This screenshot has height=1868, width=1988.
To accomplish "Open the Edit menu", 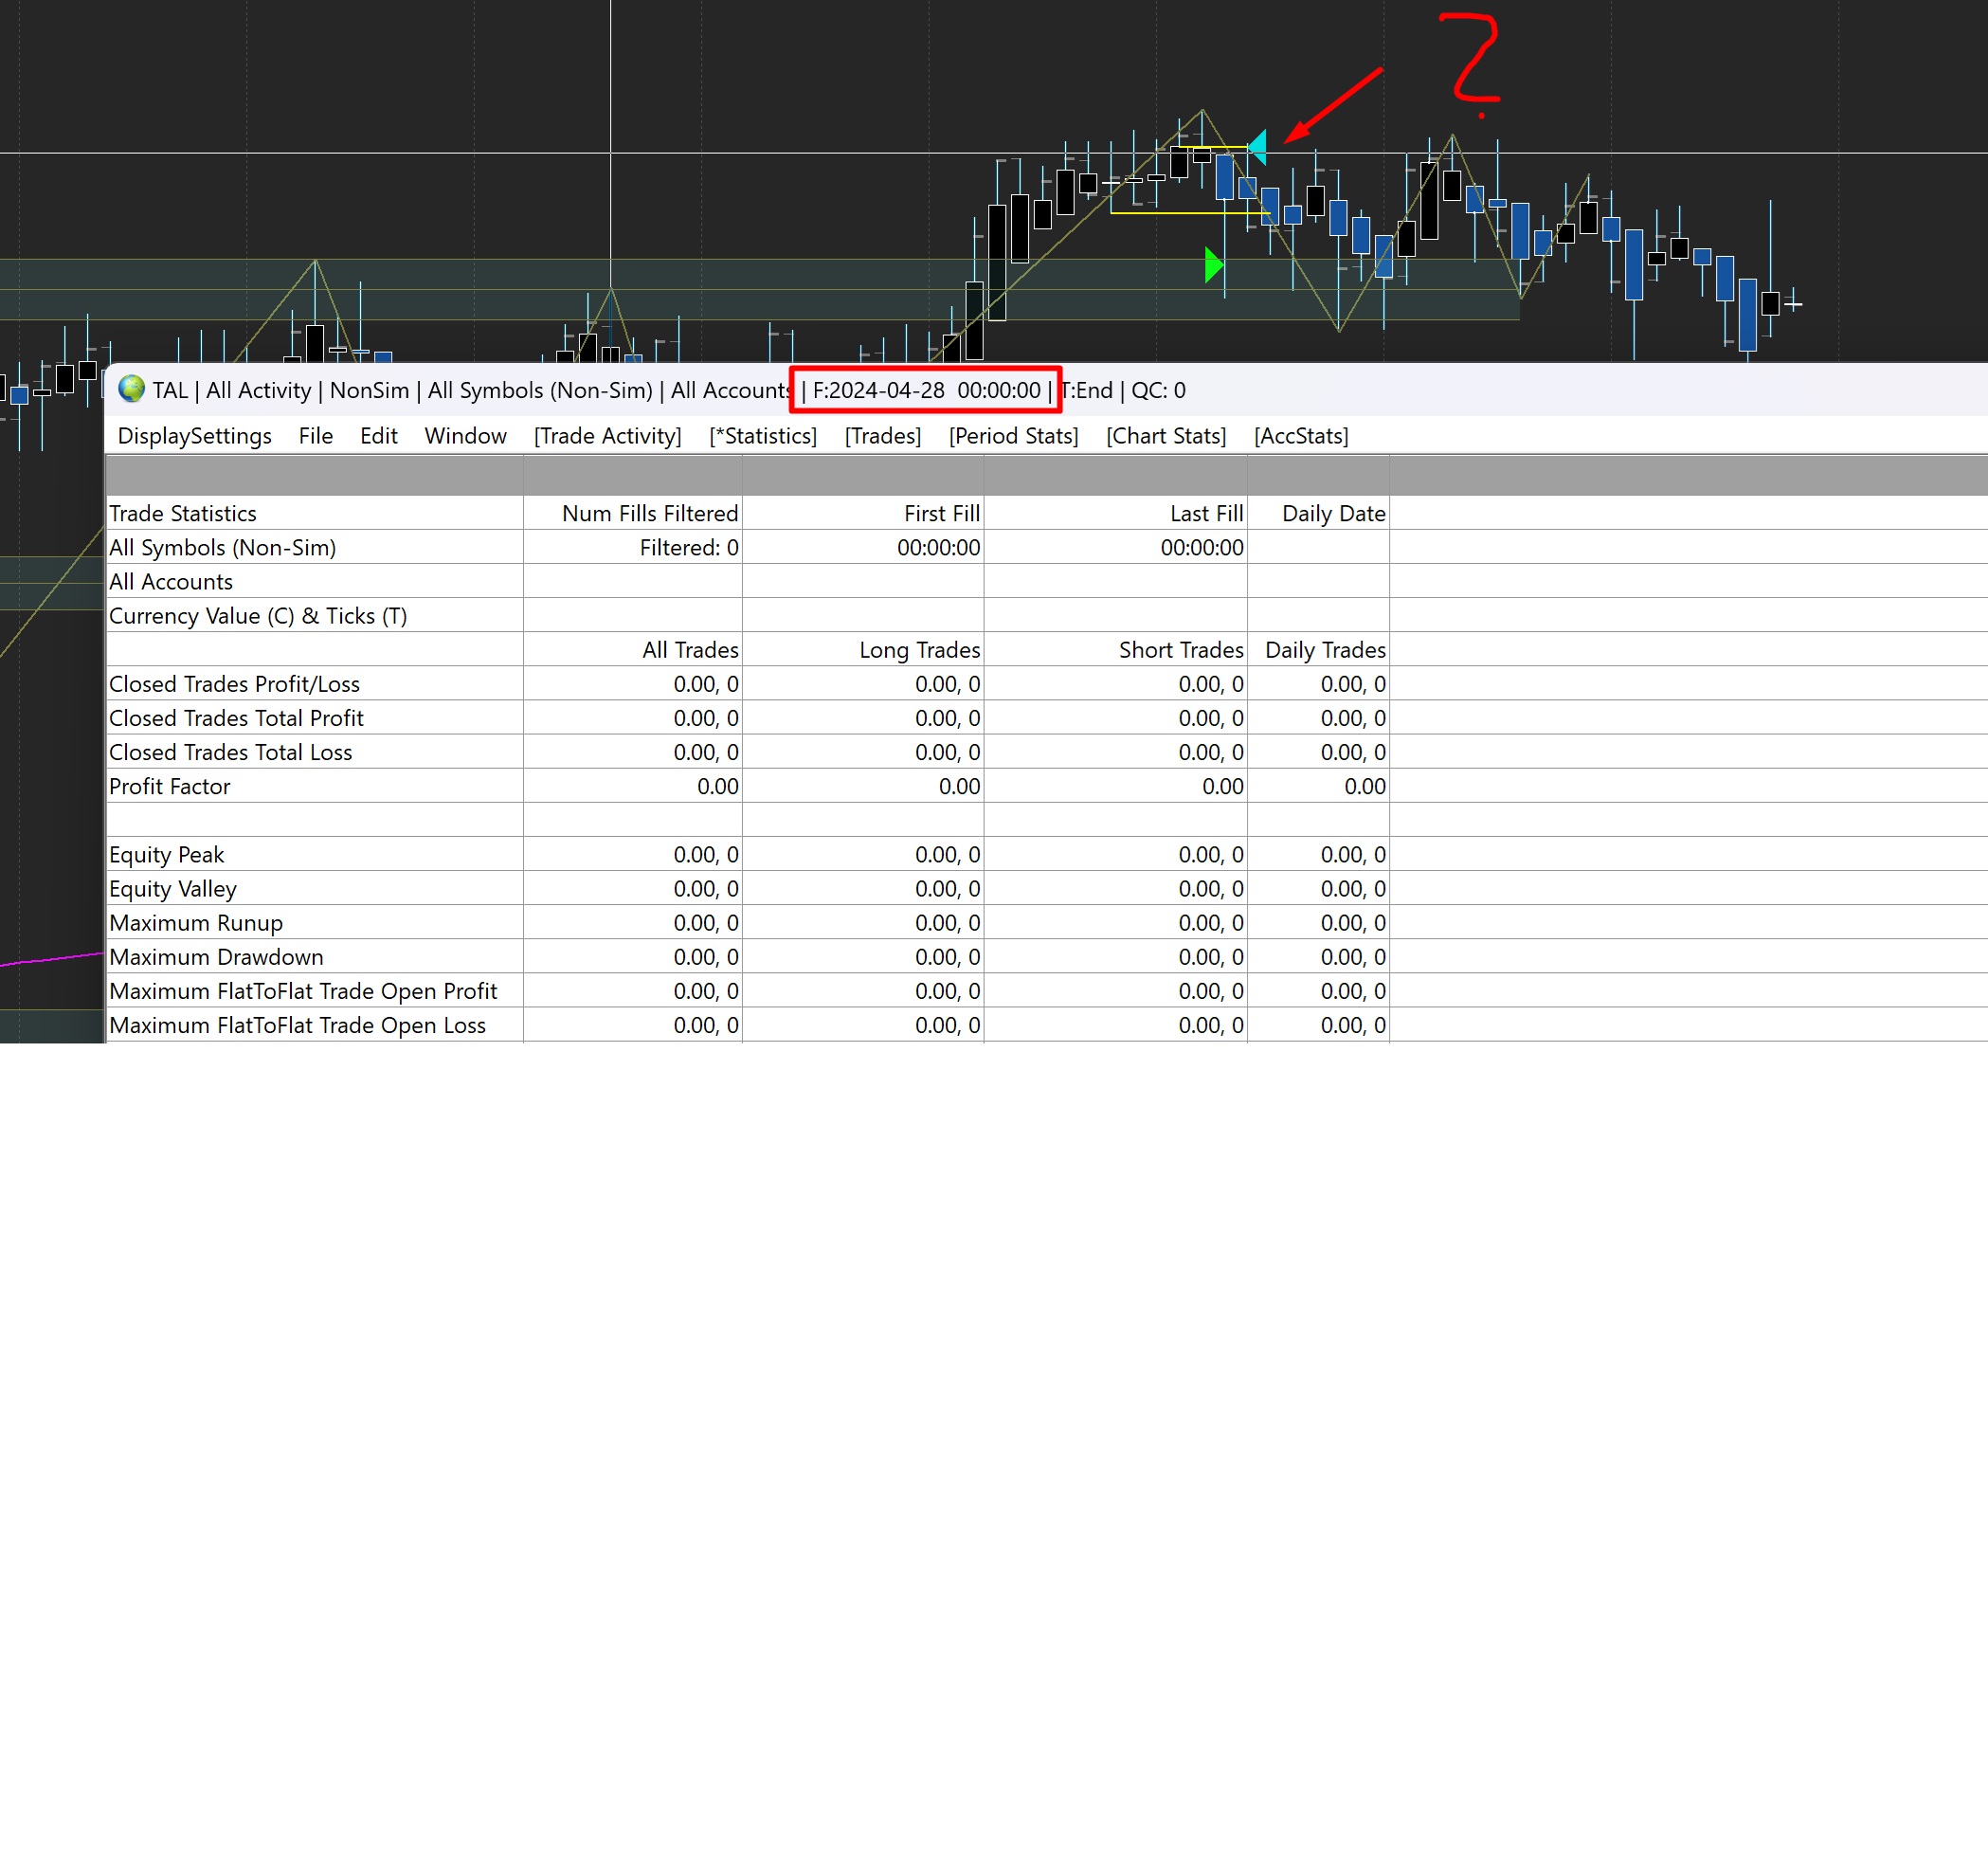I will (378, 436).
